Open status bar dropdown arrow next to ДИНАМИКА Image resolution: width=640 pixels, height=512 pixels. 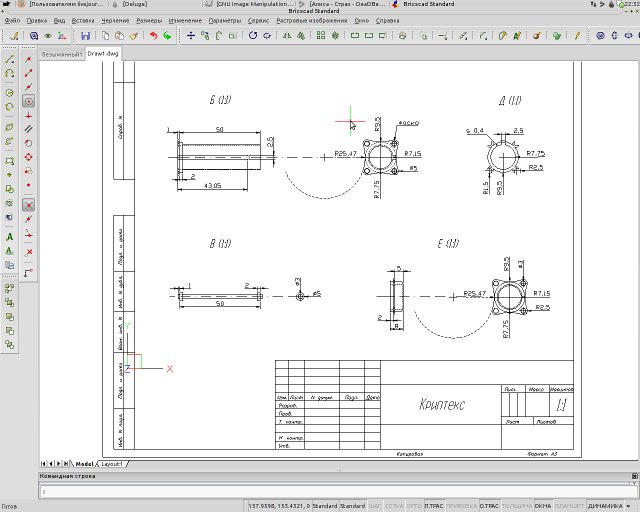[629, 506]
